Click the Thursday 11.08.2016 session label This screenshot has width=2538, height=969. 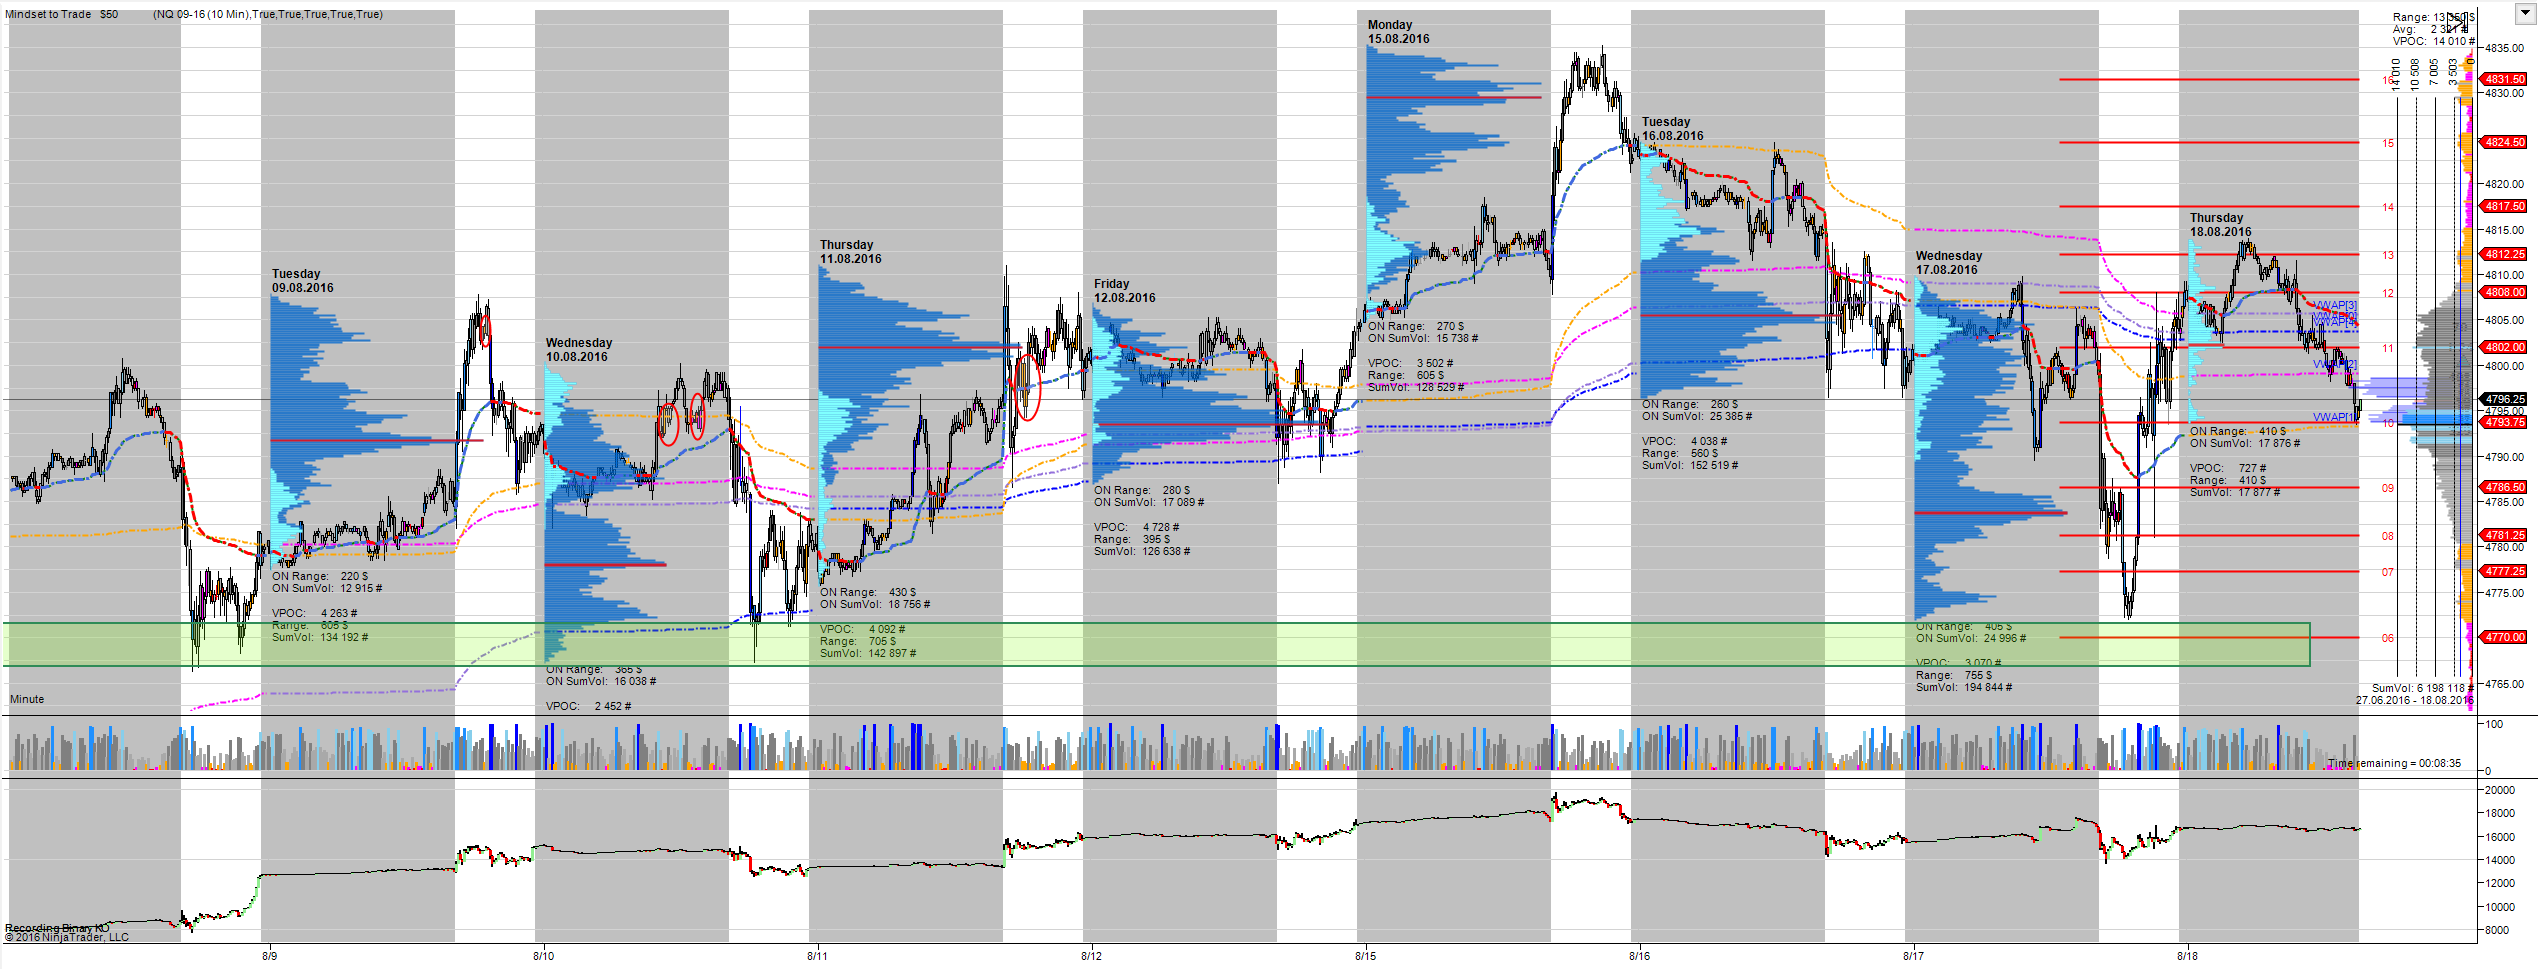click(851, 252)
